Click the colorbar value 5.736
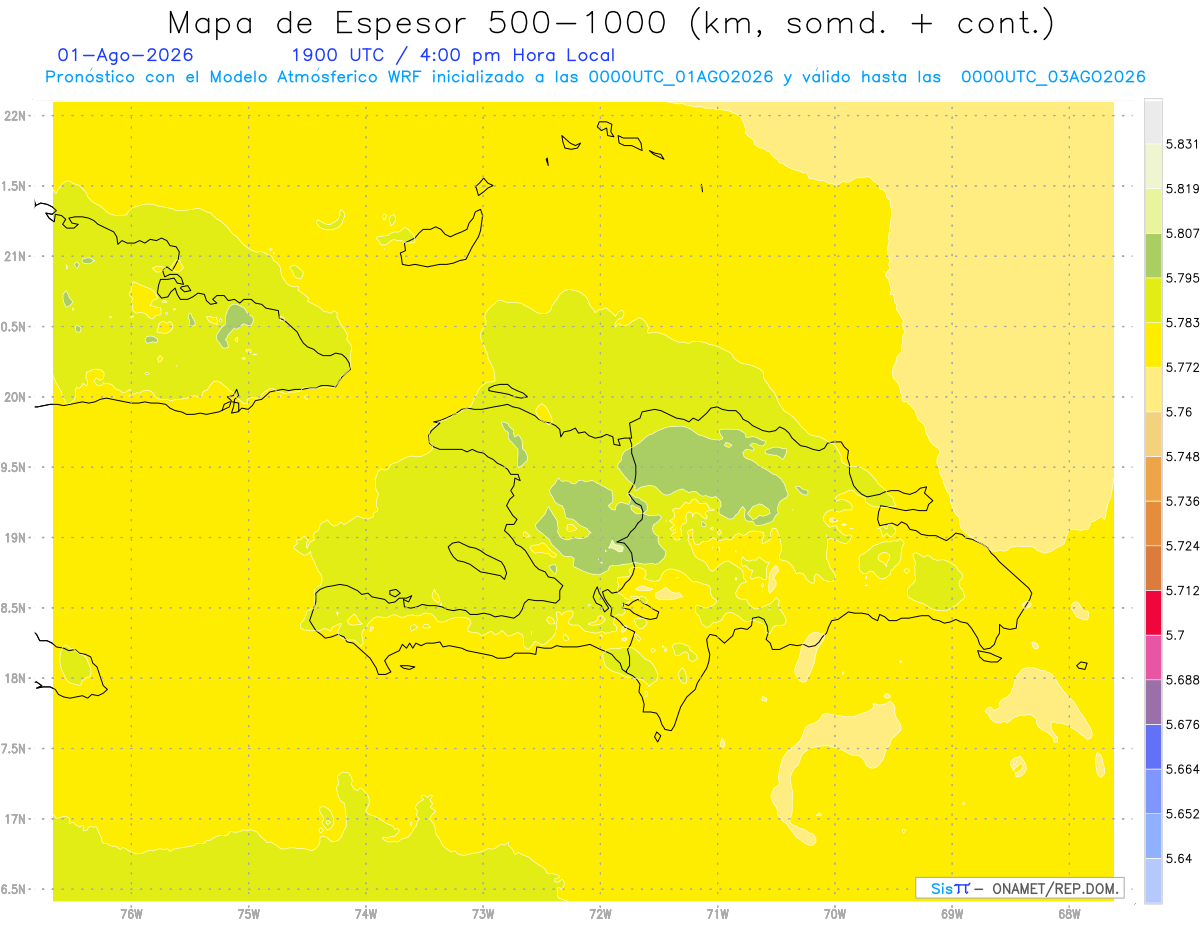The width and height of the screenshot is (1200, 927). tap(1183, 501)
